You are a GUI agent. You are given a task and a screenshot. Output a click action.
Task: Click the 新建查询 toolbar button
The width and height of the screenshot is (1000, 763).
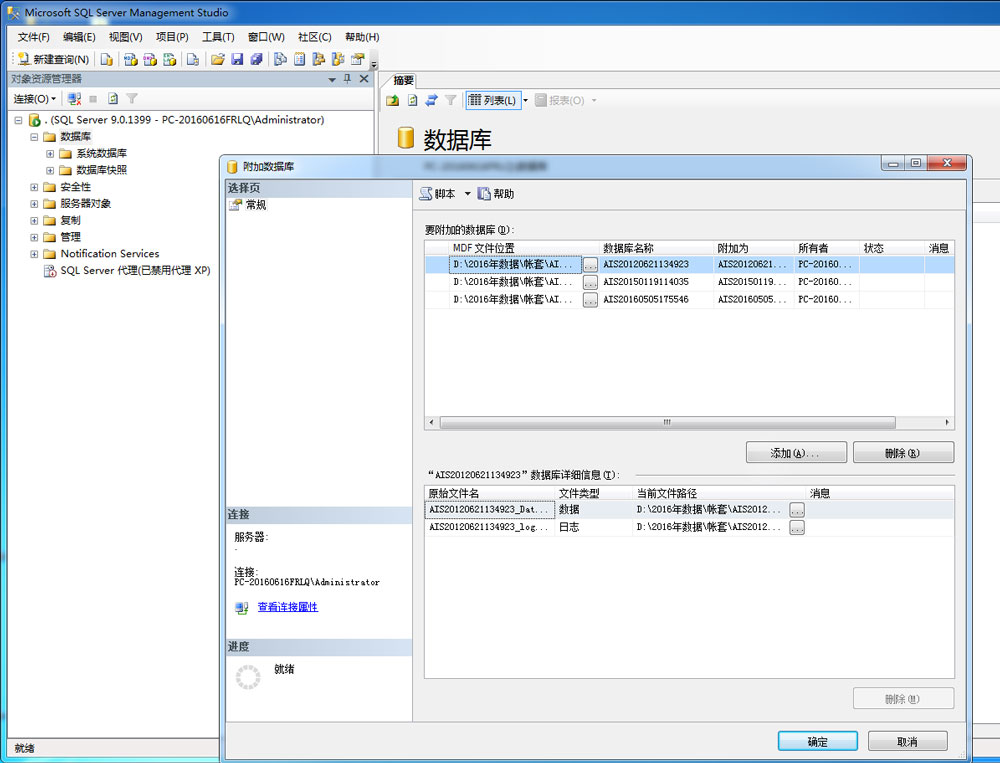pos(54,59)
